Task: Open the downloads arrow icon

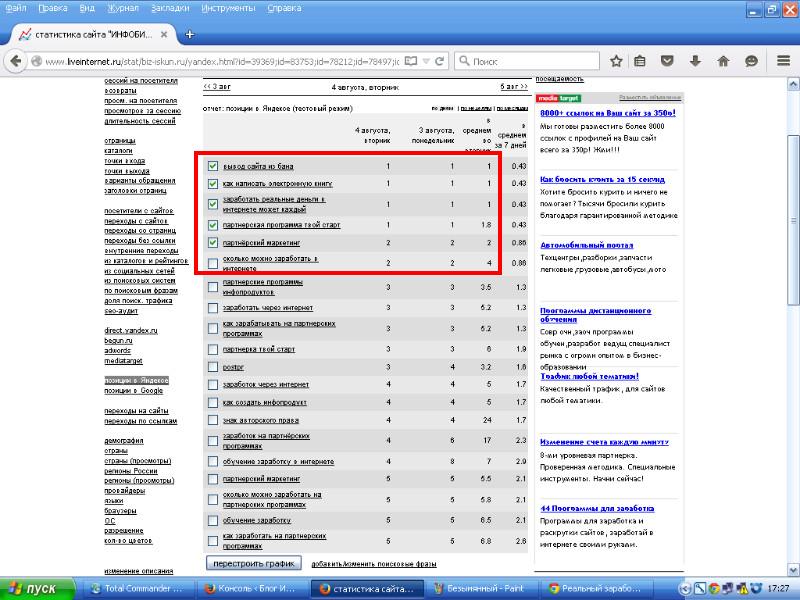Action: 695,61
